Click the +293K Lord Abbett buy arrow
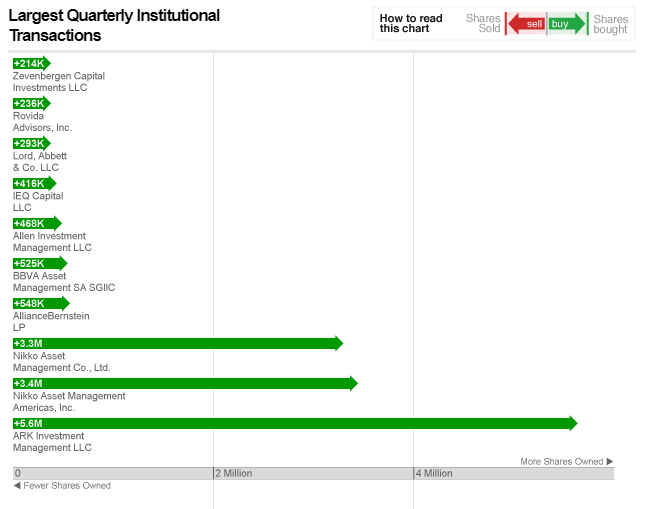 tap(32, 143)
